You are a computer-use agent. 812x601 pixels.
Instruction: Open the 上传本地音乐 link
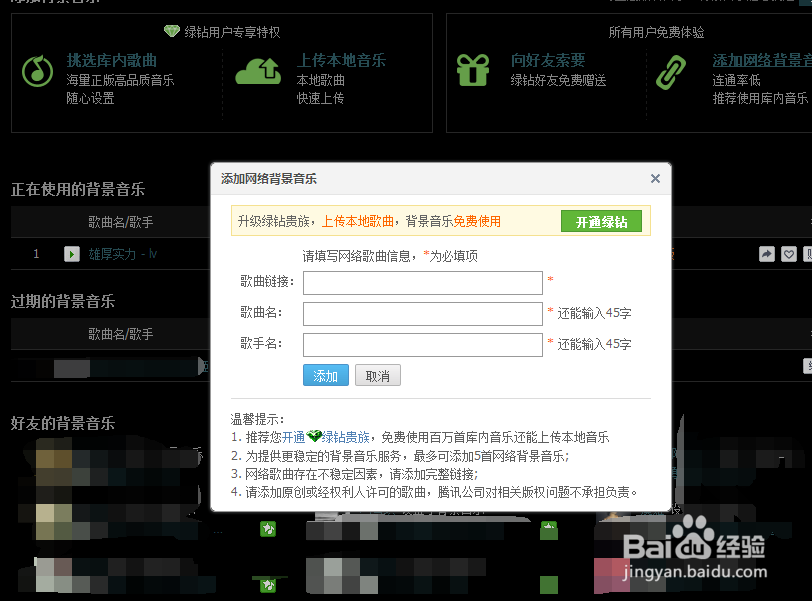[341, 61]
